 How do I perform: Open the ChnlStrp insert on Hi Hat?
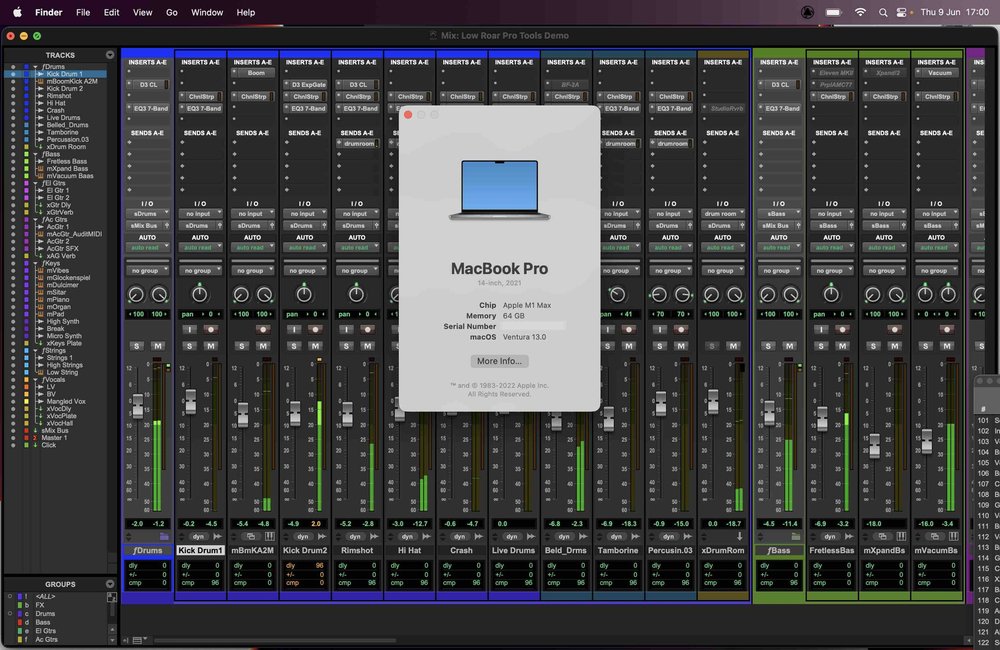(410, 96)
